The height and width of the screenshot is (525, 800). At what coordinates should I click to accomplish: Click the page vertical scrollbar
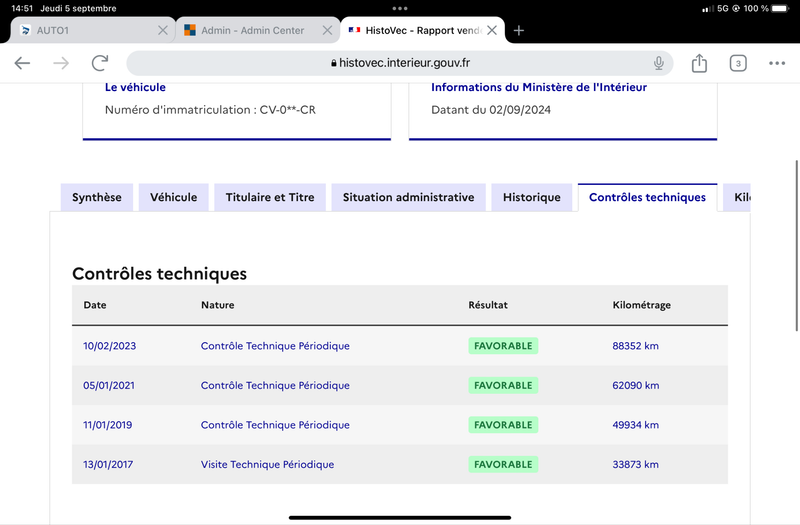click(796, 246)
